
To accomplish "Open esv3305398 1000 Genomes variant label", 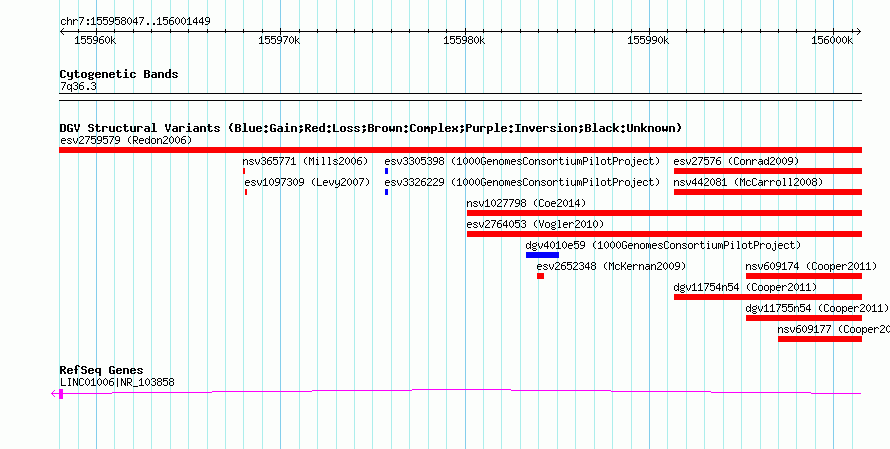I will pos(522,161).
